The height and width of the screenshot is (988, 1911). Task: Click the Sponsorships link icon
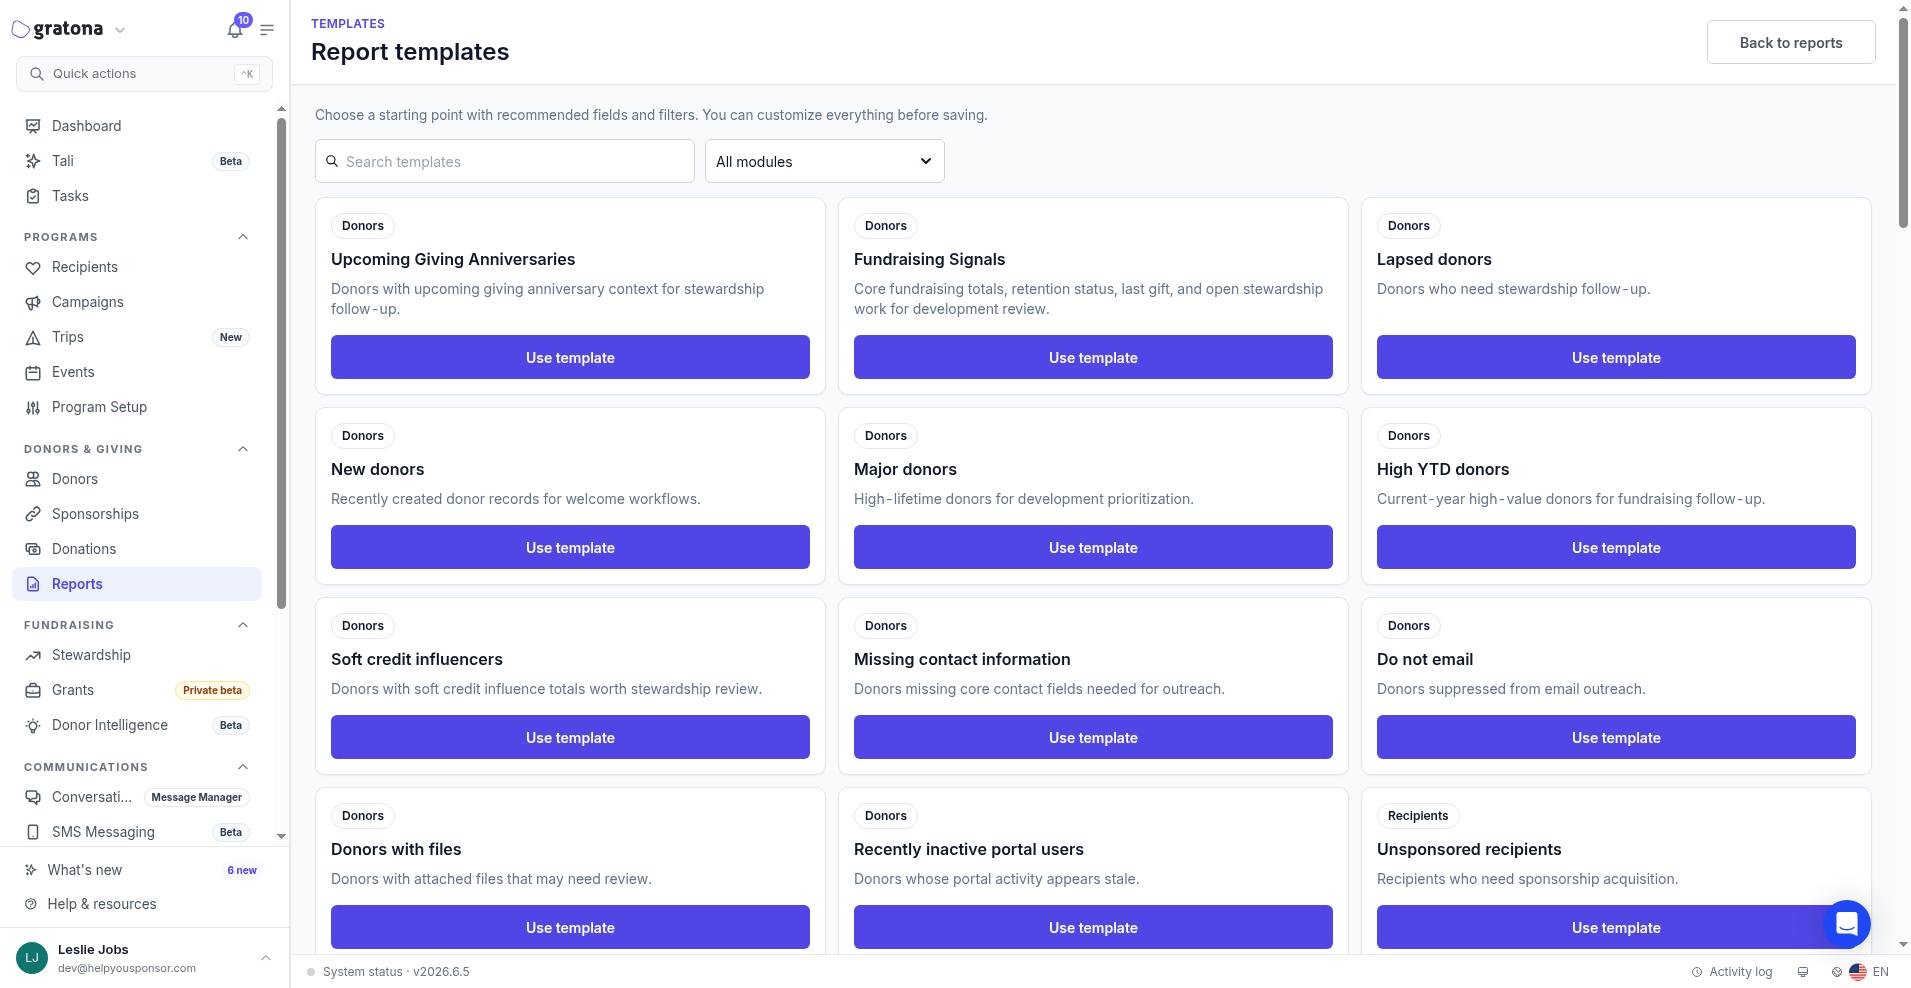pos(33,514)
